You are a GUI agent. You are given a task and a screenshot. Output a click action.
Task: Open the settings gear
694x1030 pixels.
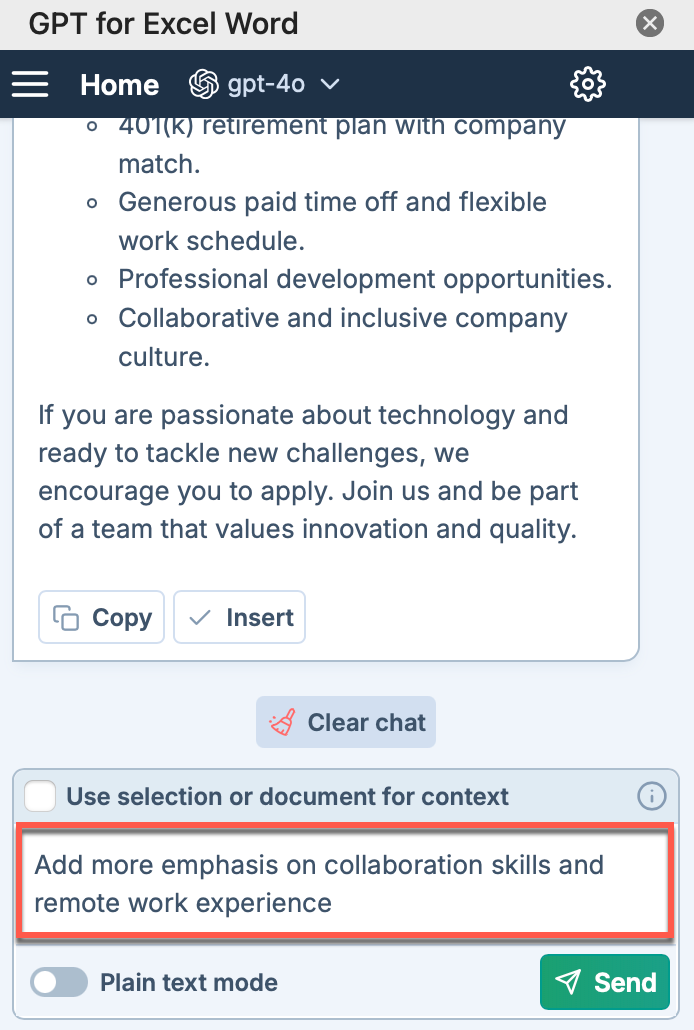[588, 84]
